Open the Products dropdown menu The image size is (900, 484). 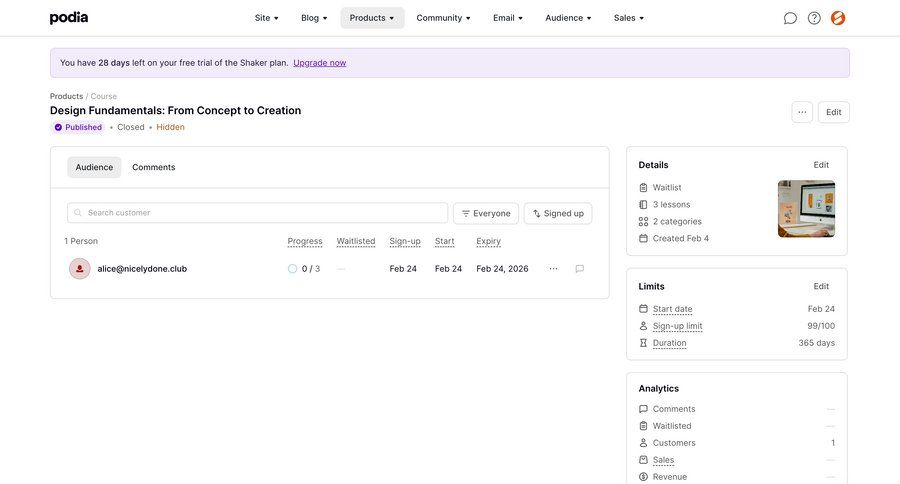[x=372, y=18]
